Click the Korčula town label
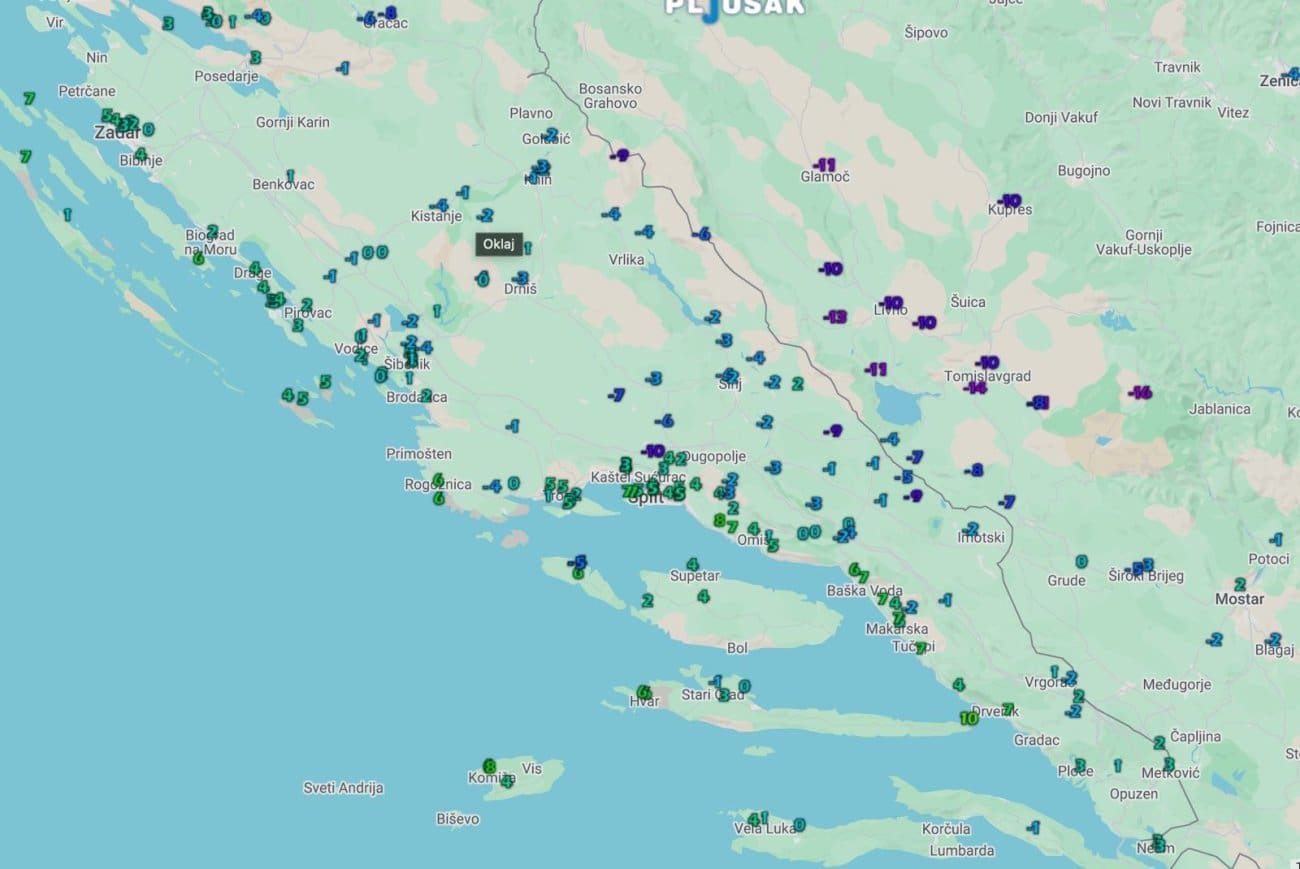 945,829
